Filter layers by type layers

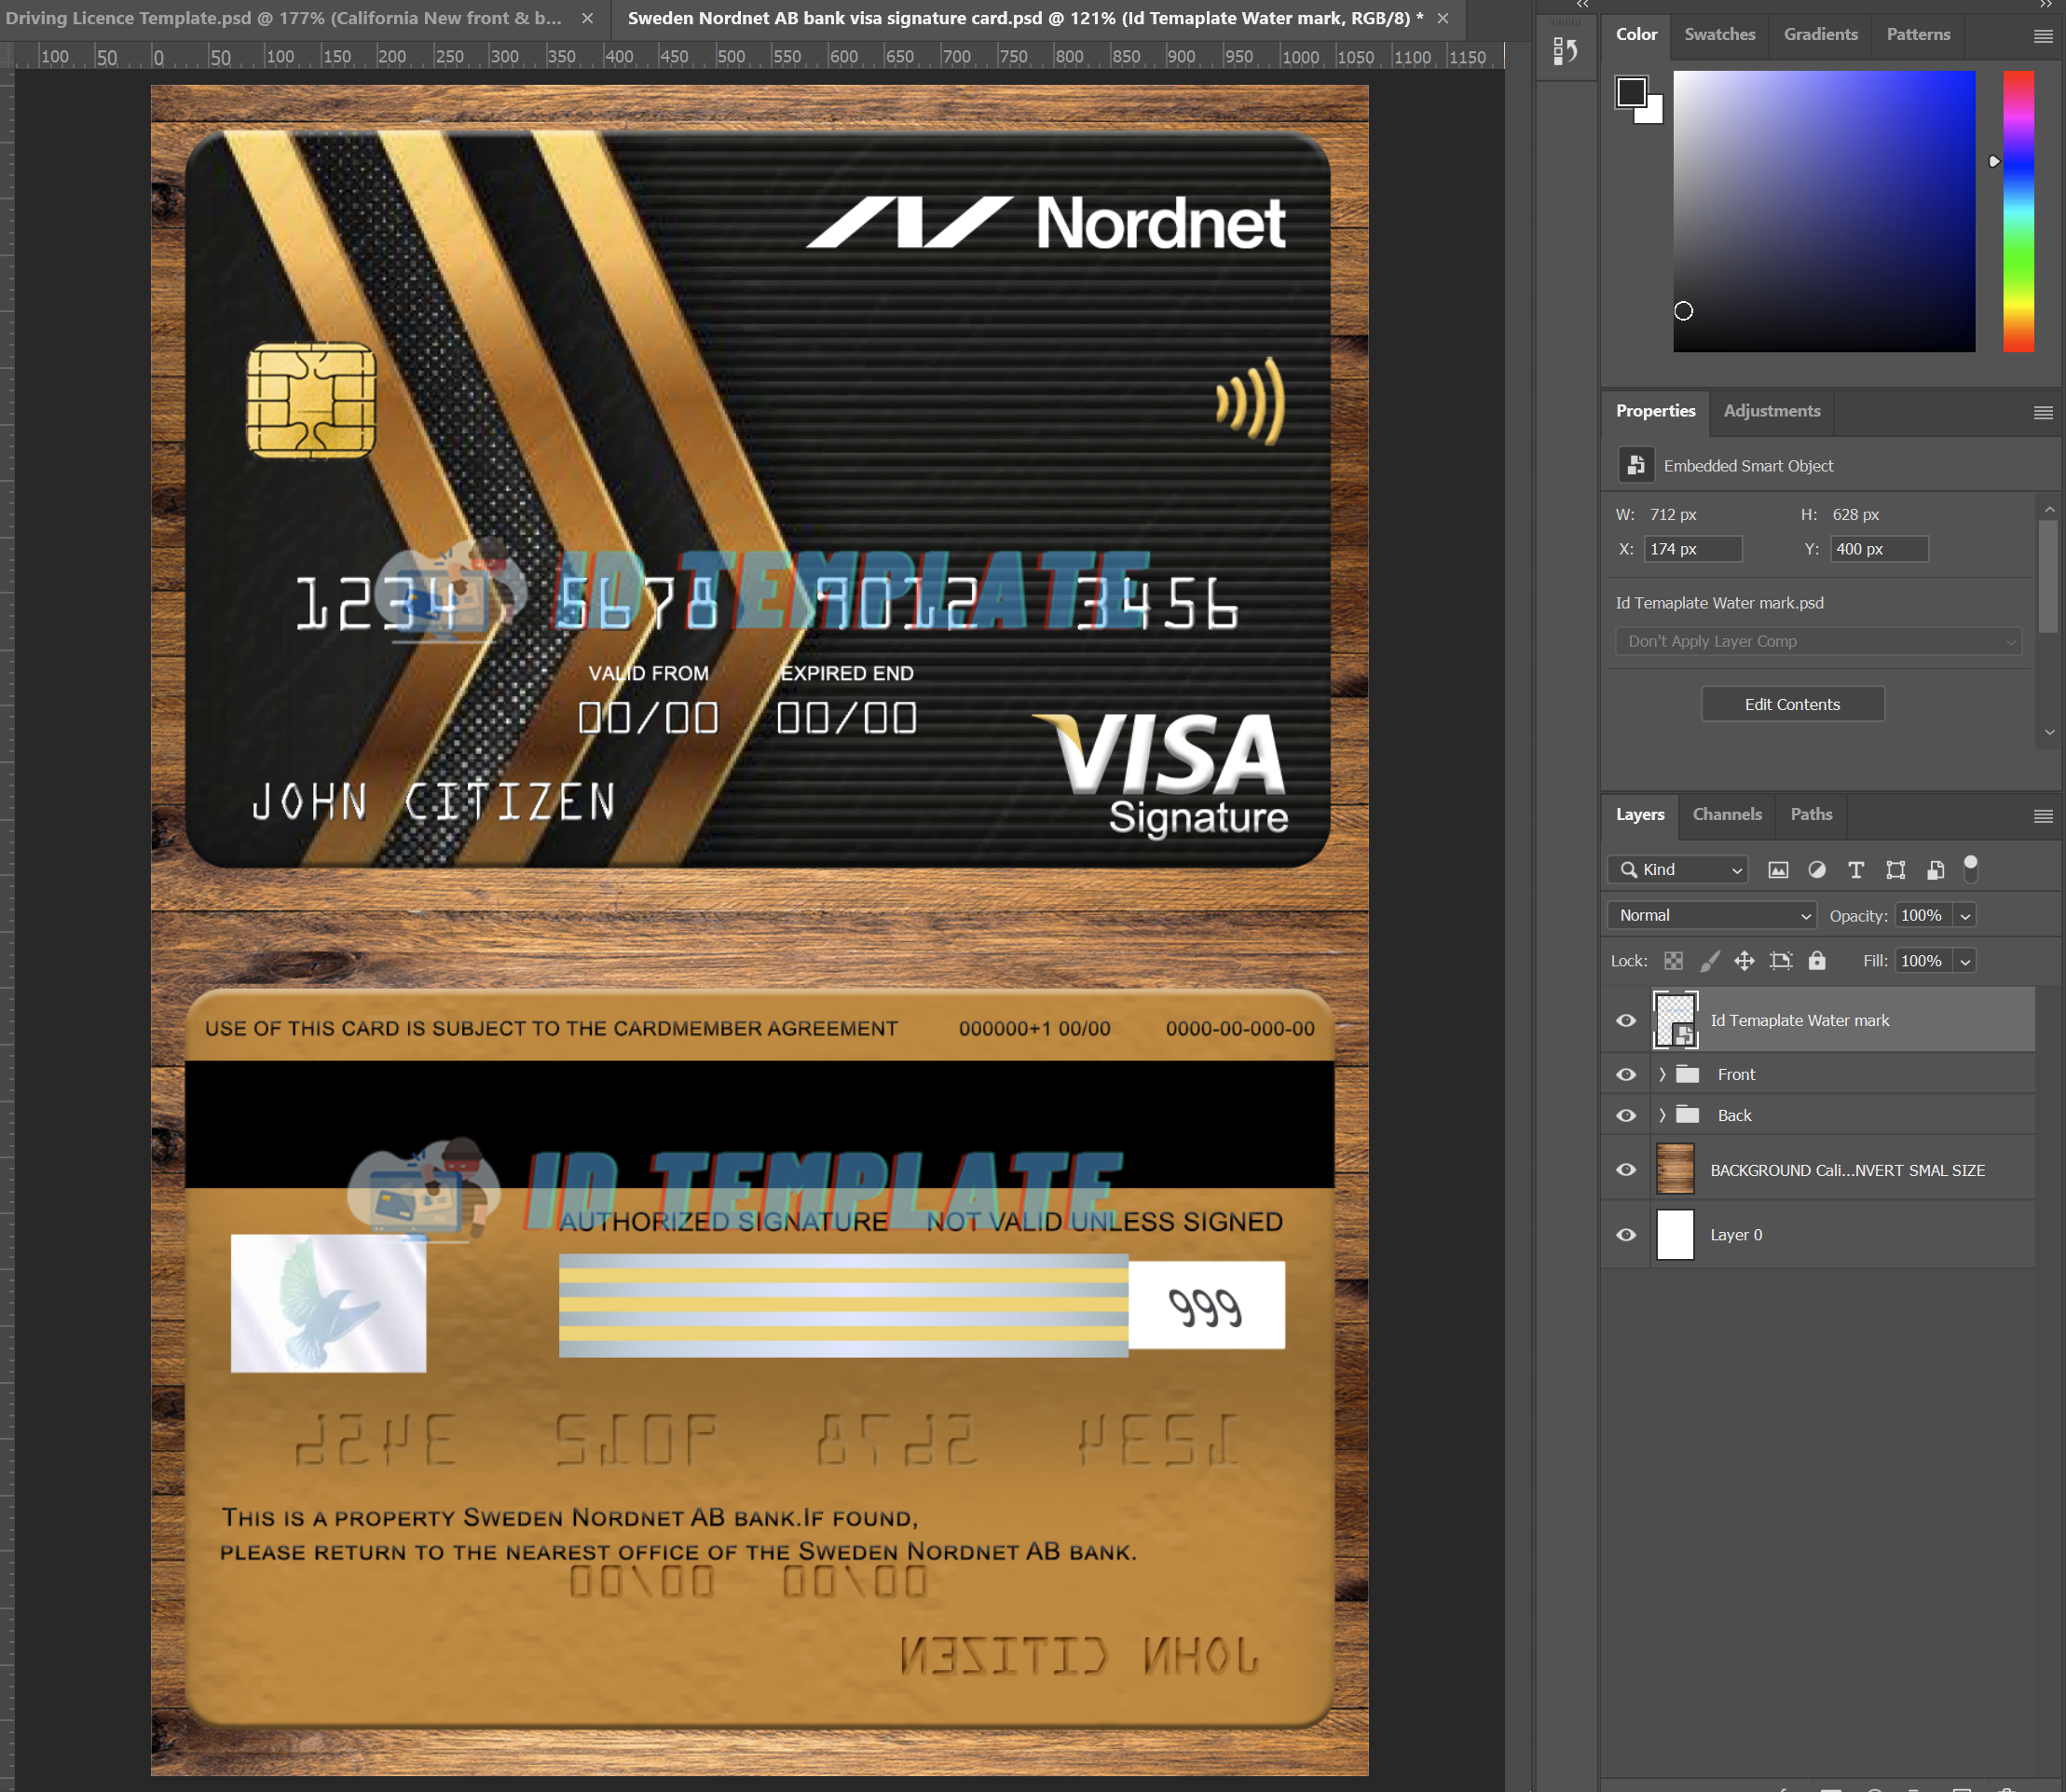point(1856,870)
